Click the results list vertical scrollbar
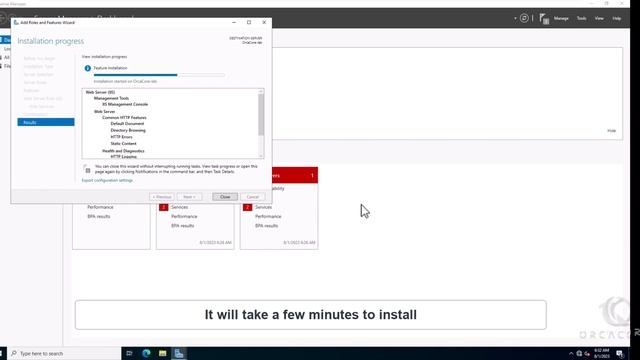 [x=261, y=115]
